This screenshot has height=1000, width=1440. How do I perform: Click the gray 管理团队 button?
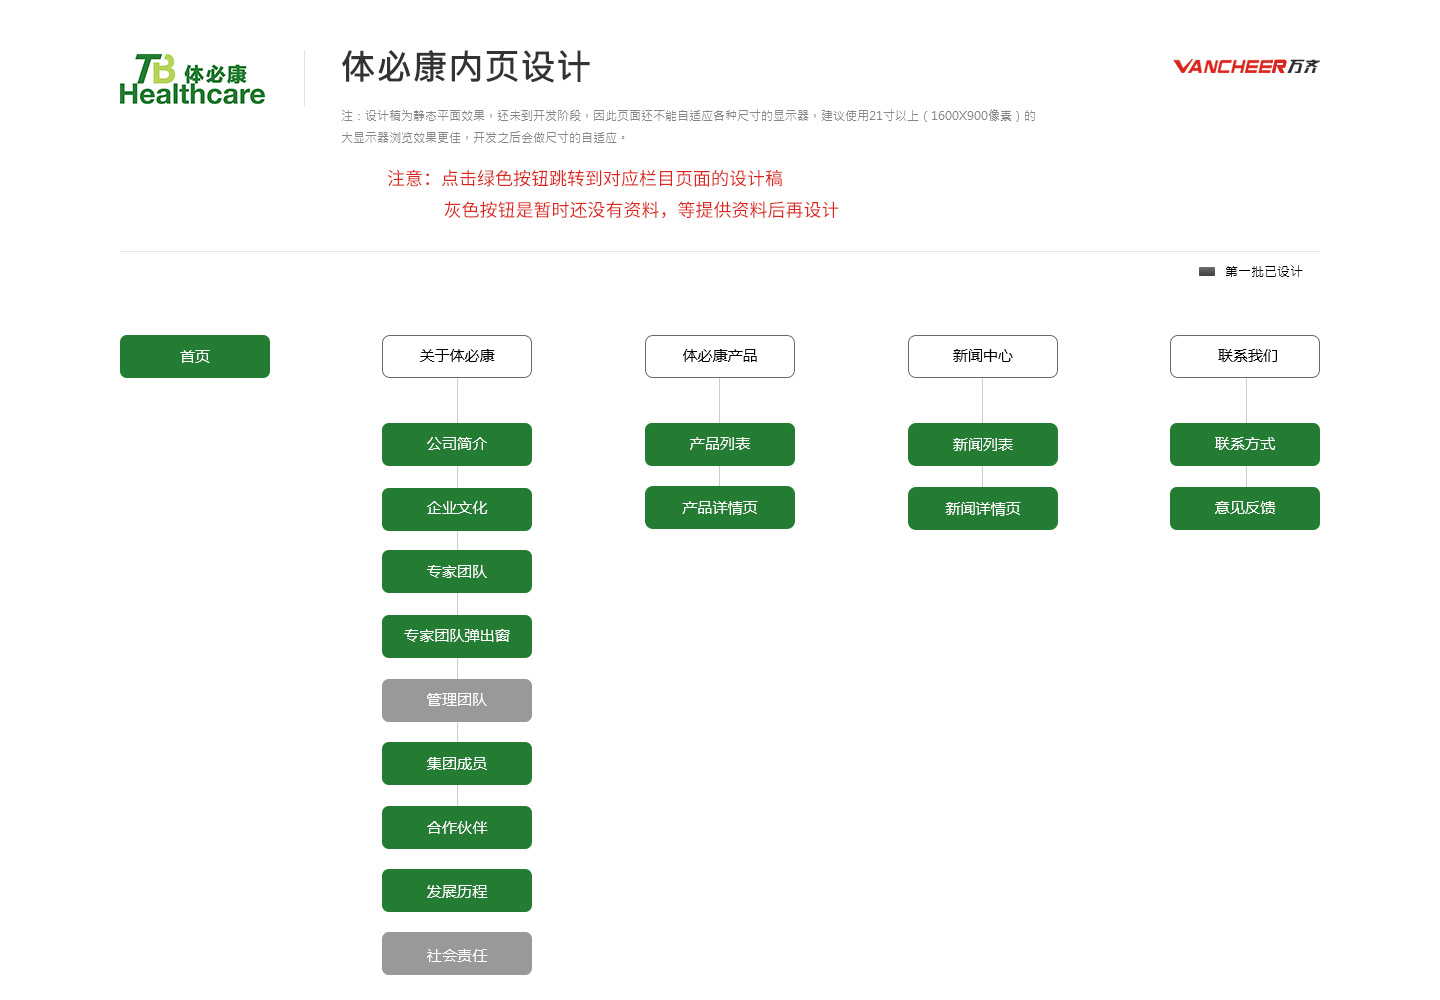point(457,700)
